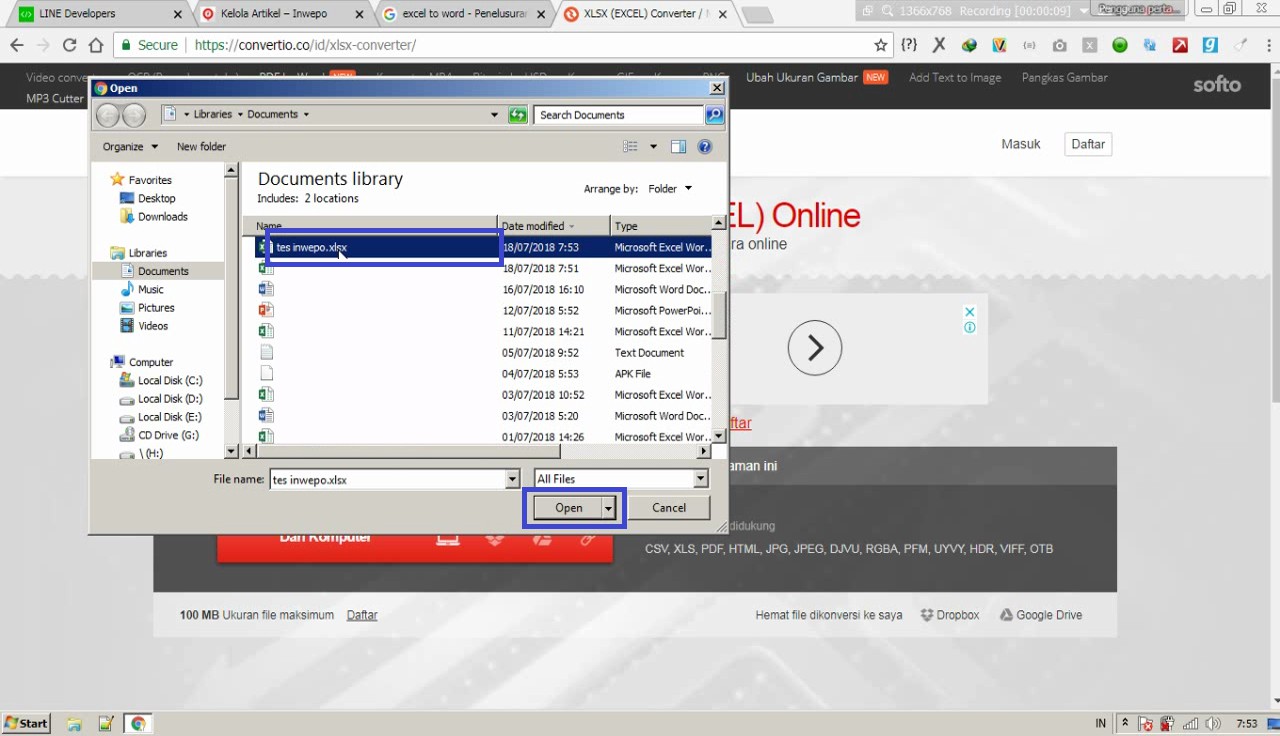Click the APK file icon dated 04/07/2018

click(266, 373)
